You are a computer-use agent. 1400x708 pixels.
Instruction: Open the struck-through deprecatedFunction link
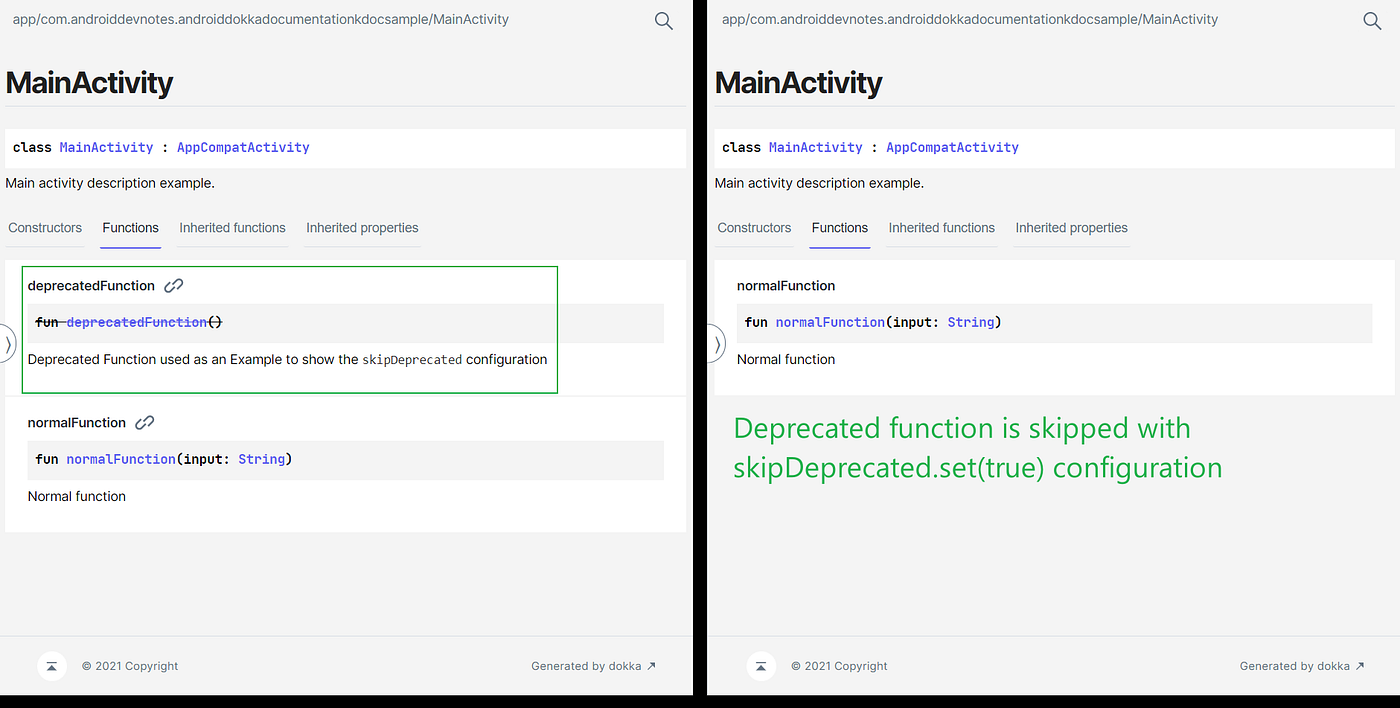[x=136, y=322]
